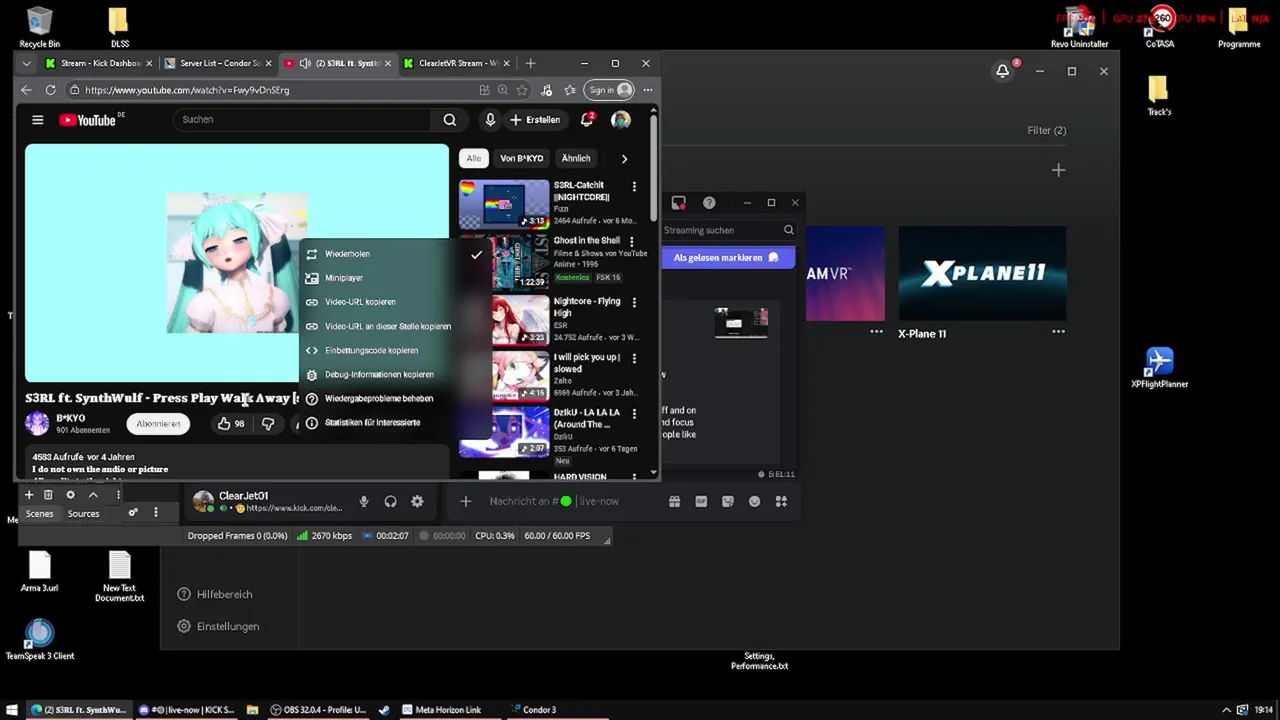
Task: Remove scene with OBS trash icon
Action: coord(47,494)
